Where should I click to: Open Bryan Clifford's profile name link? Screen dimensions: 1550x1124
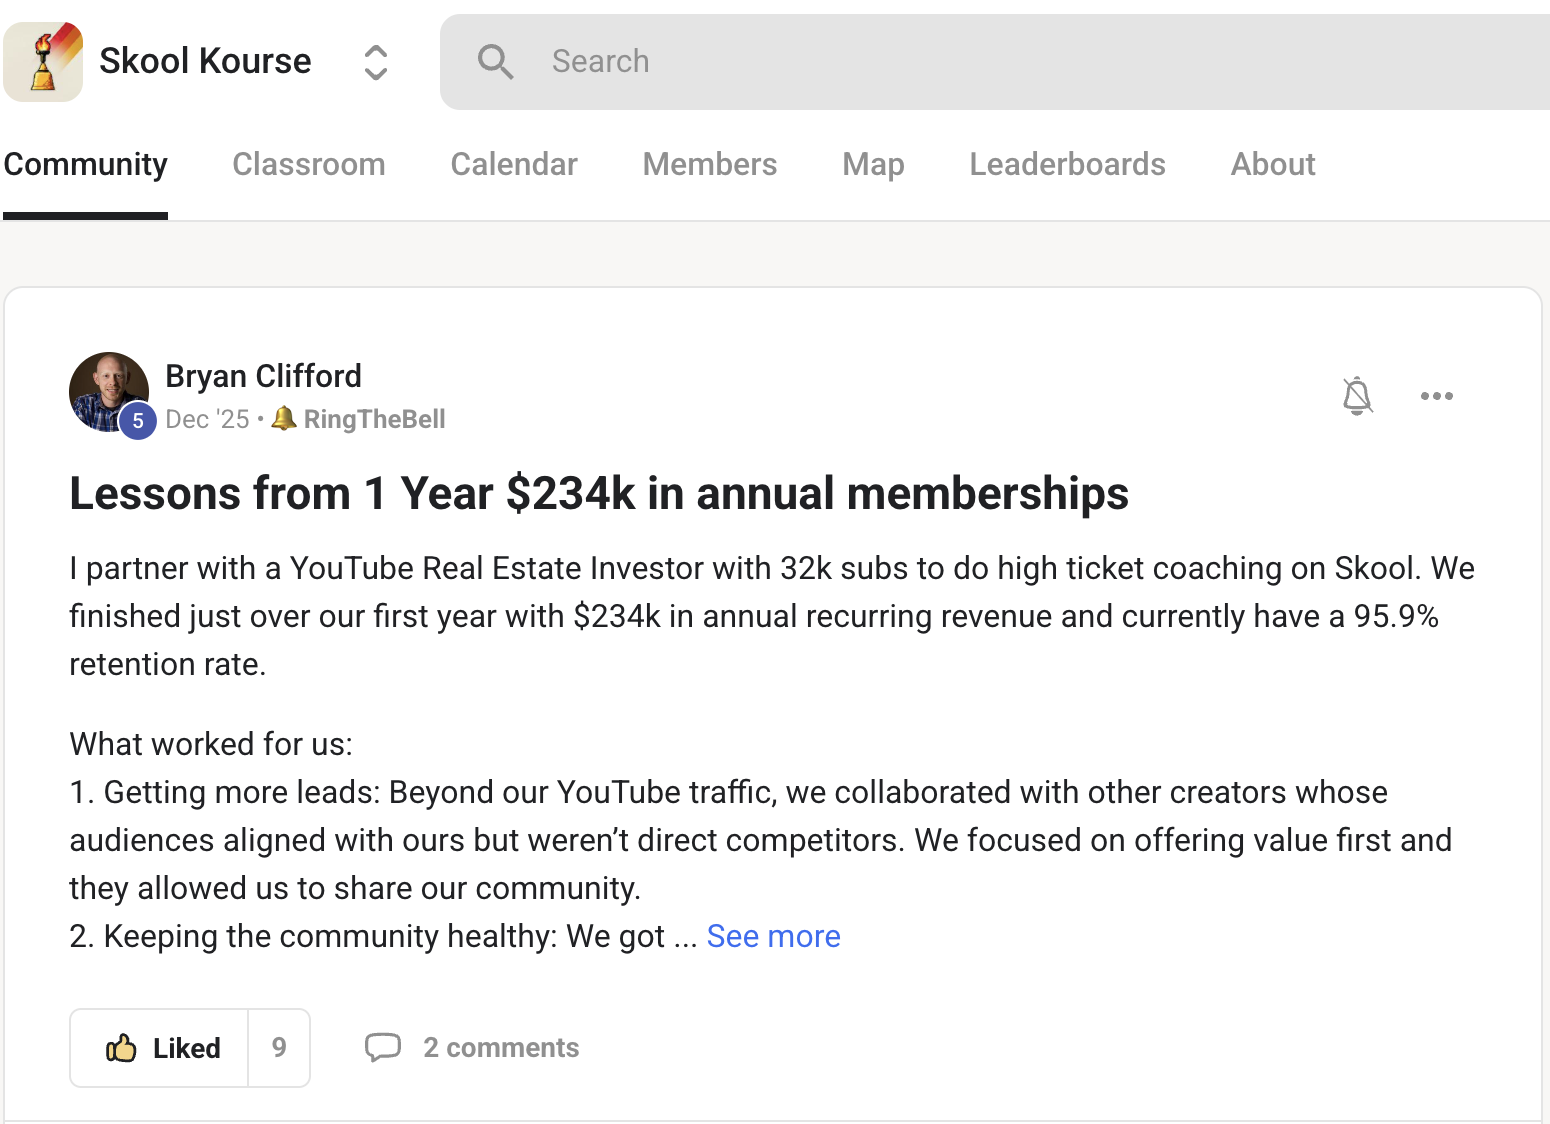tap(263, 376)
